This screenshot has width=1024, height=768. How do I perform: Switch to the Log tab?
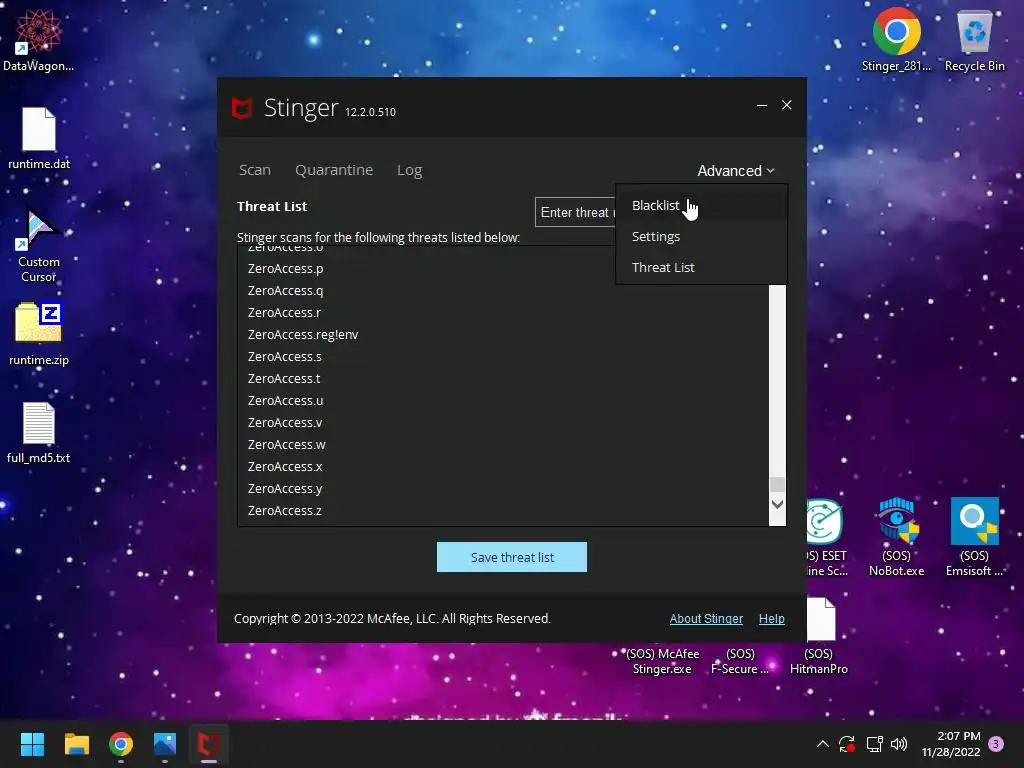pos(409,170)
